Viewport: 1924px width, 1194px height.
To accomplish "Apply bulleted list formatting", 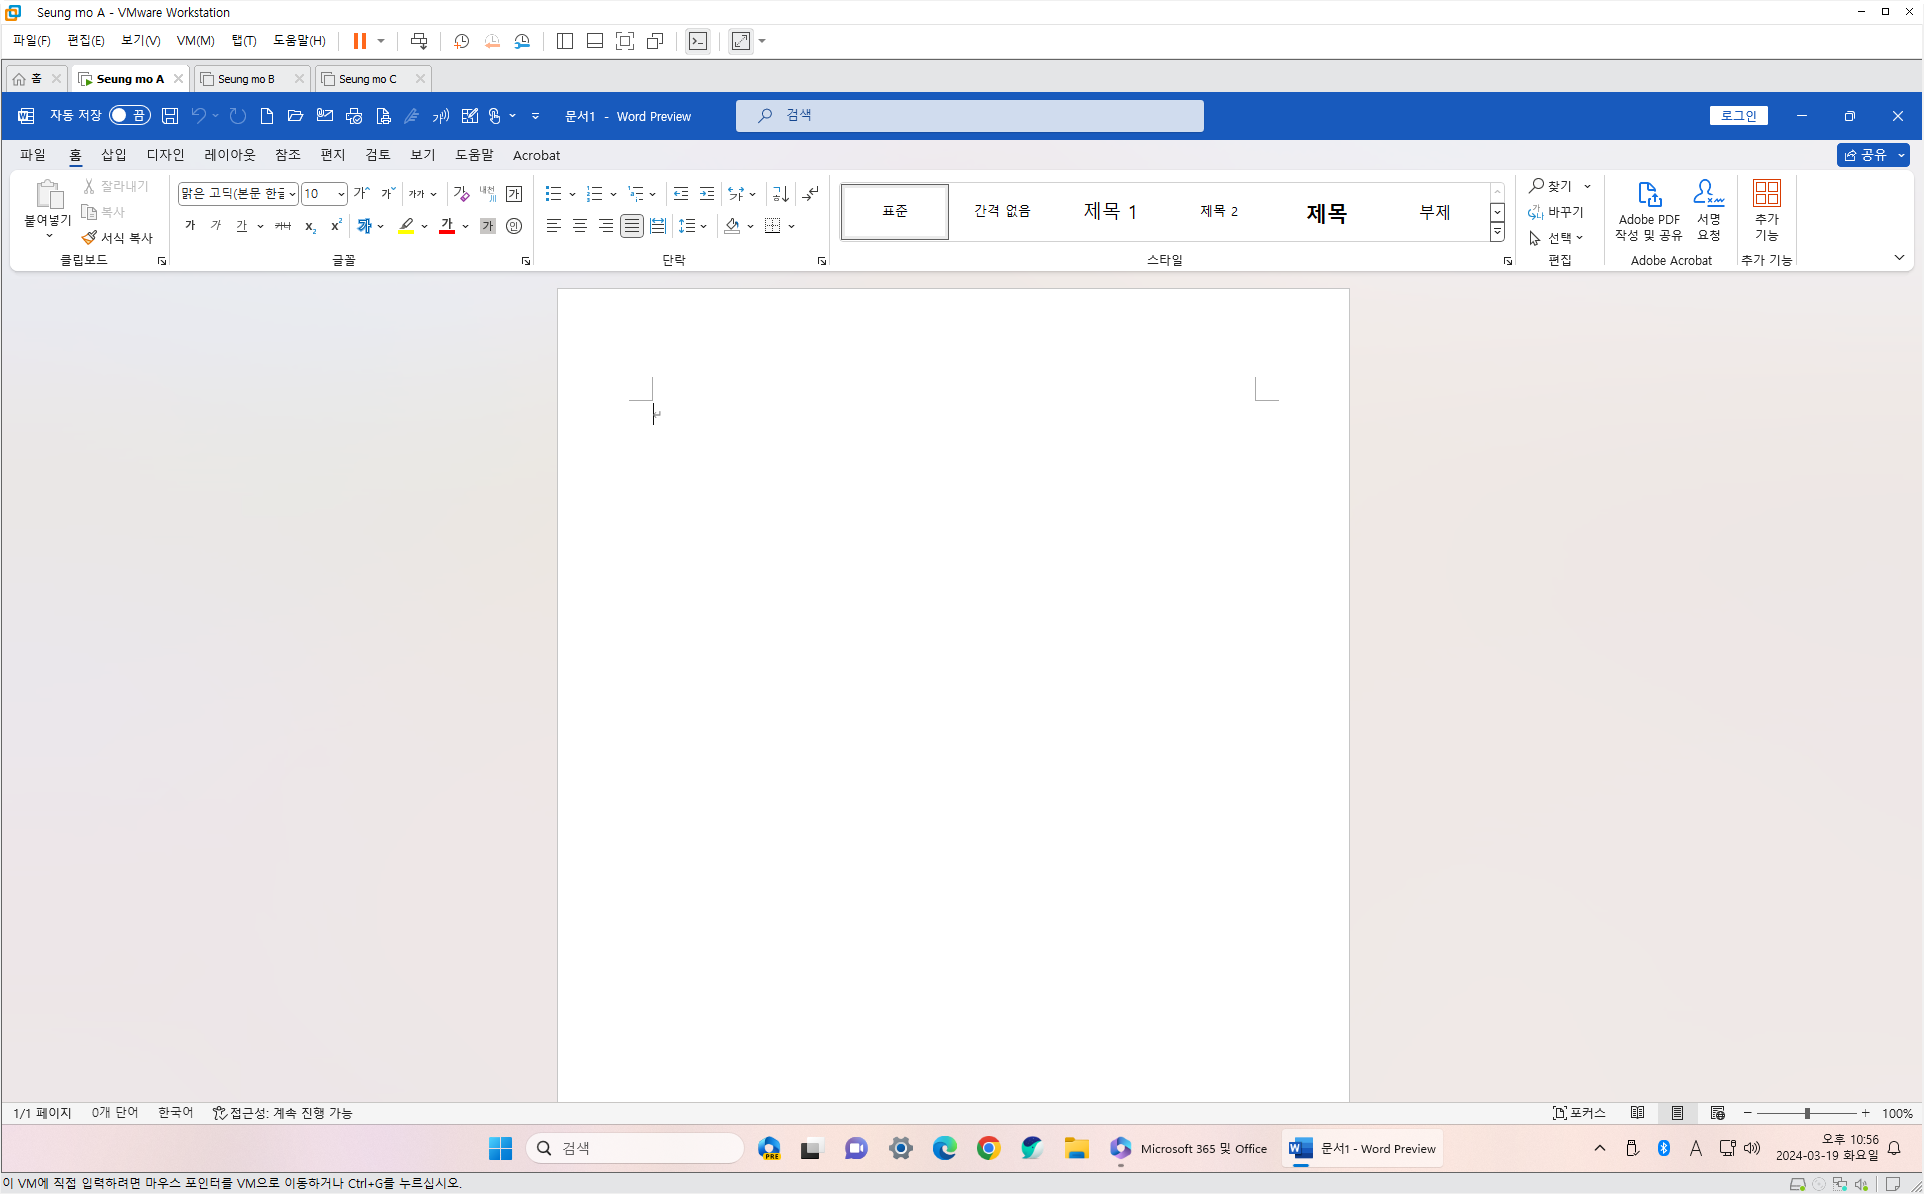I will pos(553,194).
